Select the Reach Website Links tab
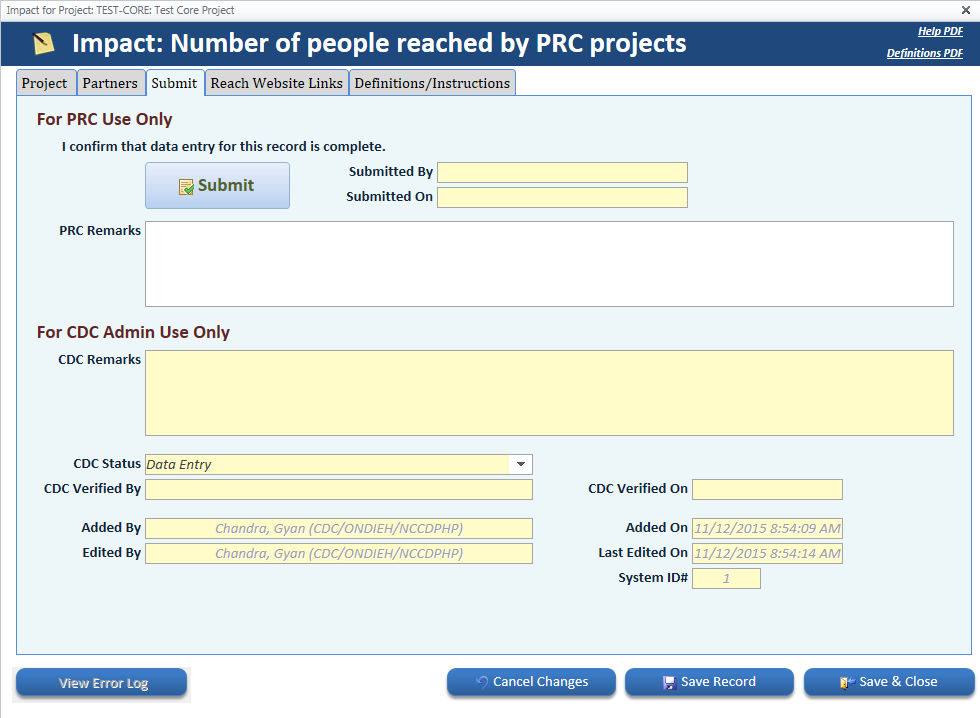 [276, 83]
